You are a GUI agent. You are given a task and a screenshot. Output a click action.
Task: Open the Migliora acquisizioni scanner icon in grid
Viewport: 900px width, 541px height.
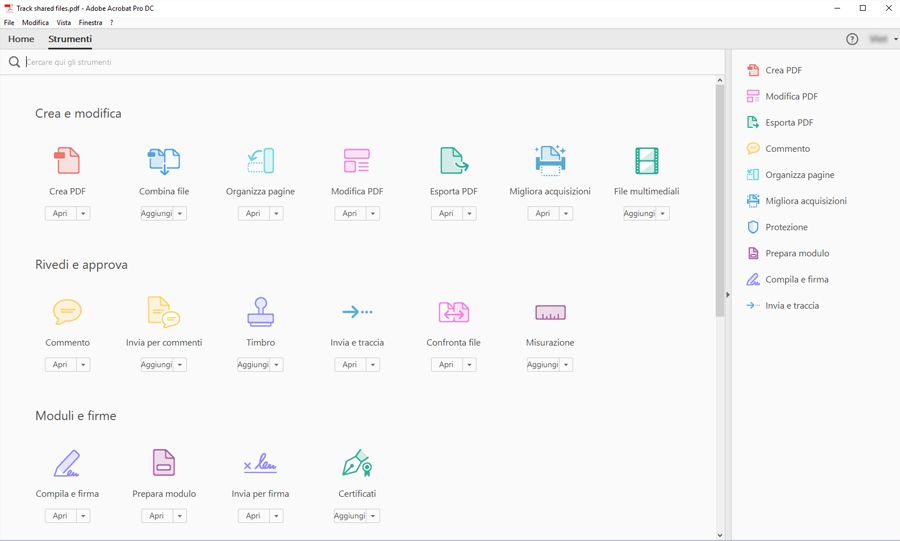pos(550,161)
